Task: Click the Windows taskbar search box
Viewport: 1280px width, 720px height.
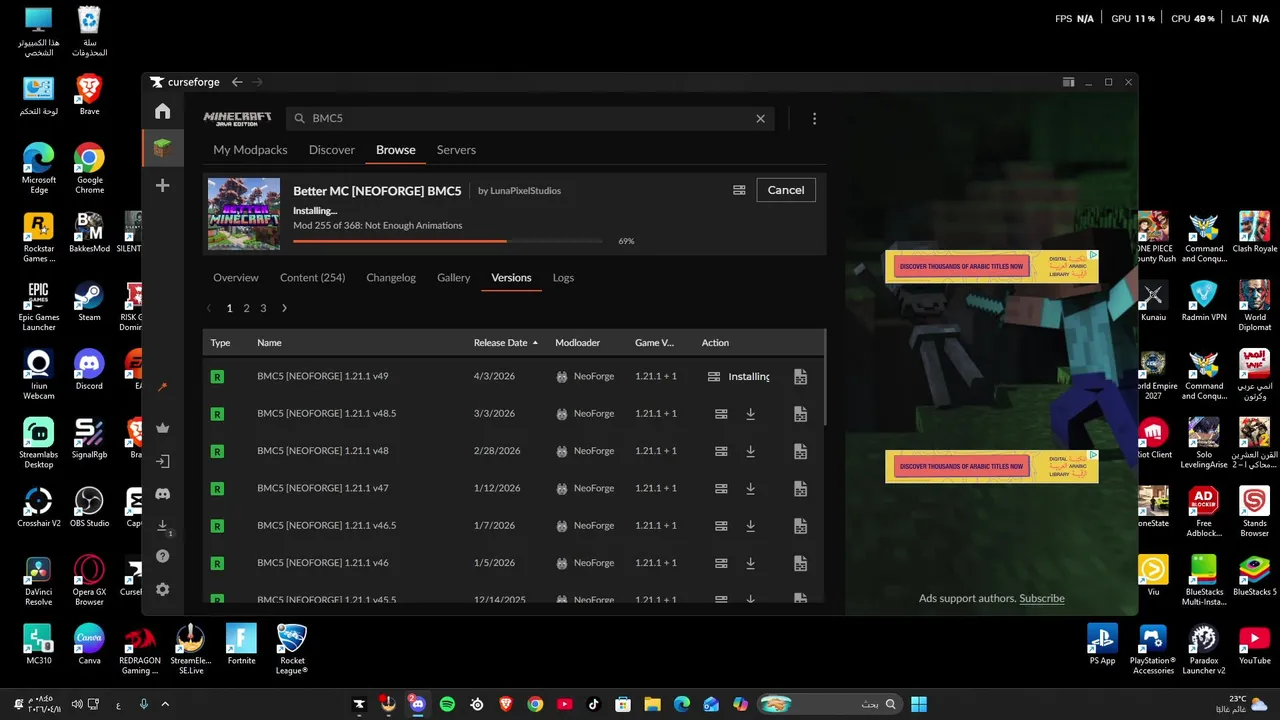Action: point(828,704)
